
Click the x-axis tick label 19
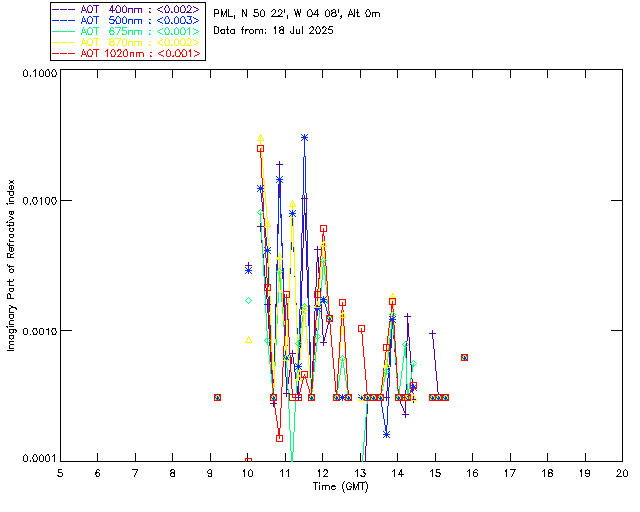585,473
